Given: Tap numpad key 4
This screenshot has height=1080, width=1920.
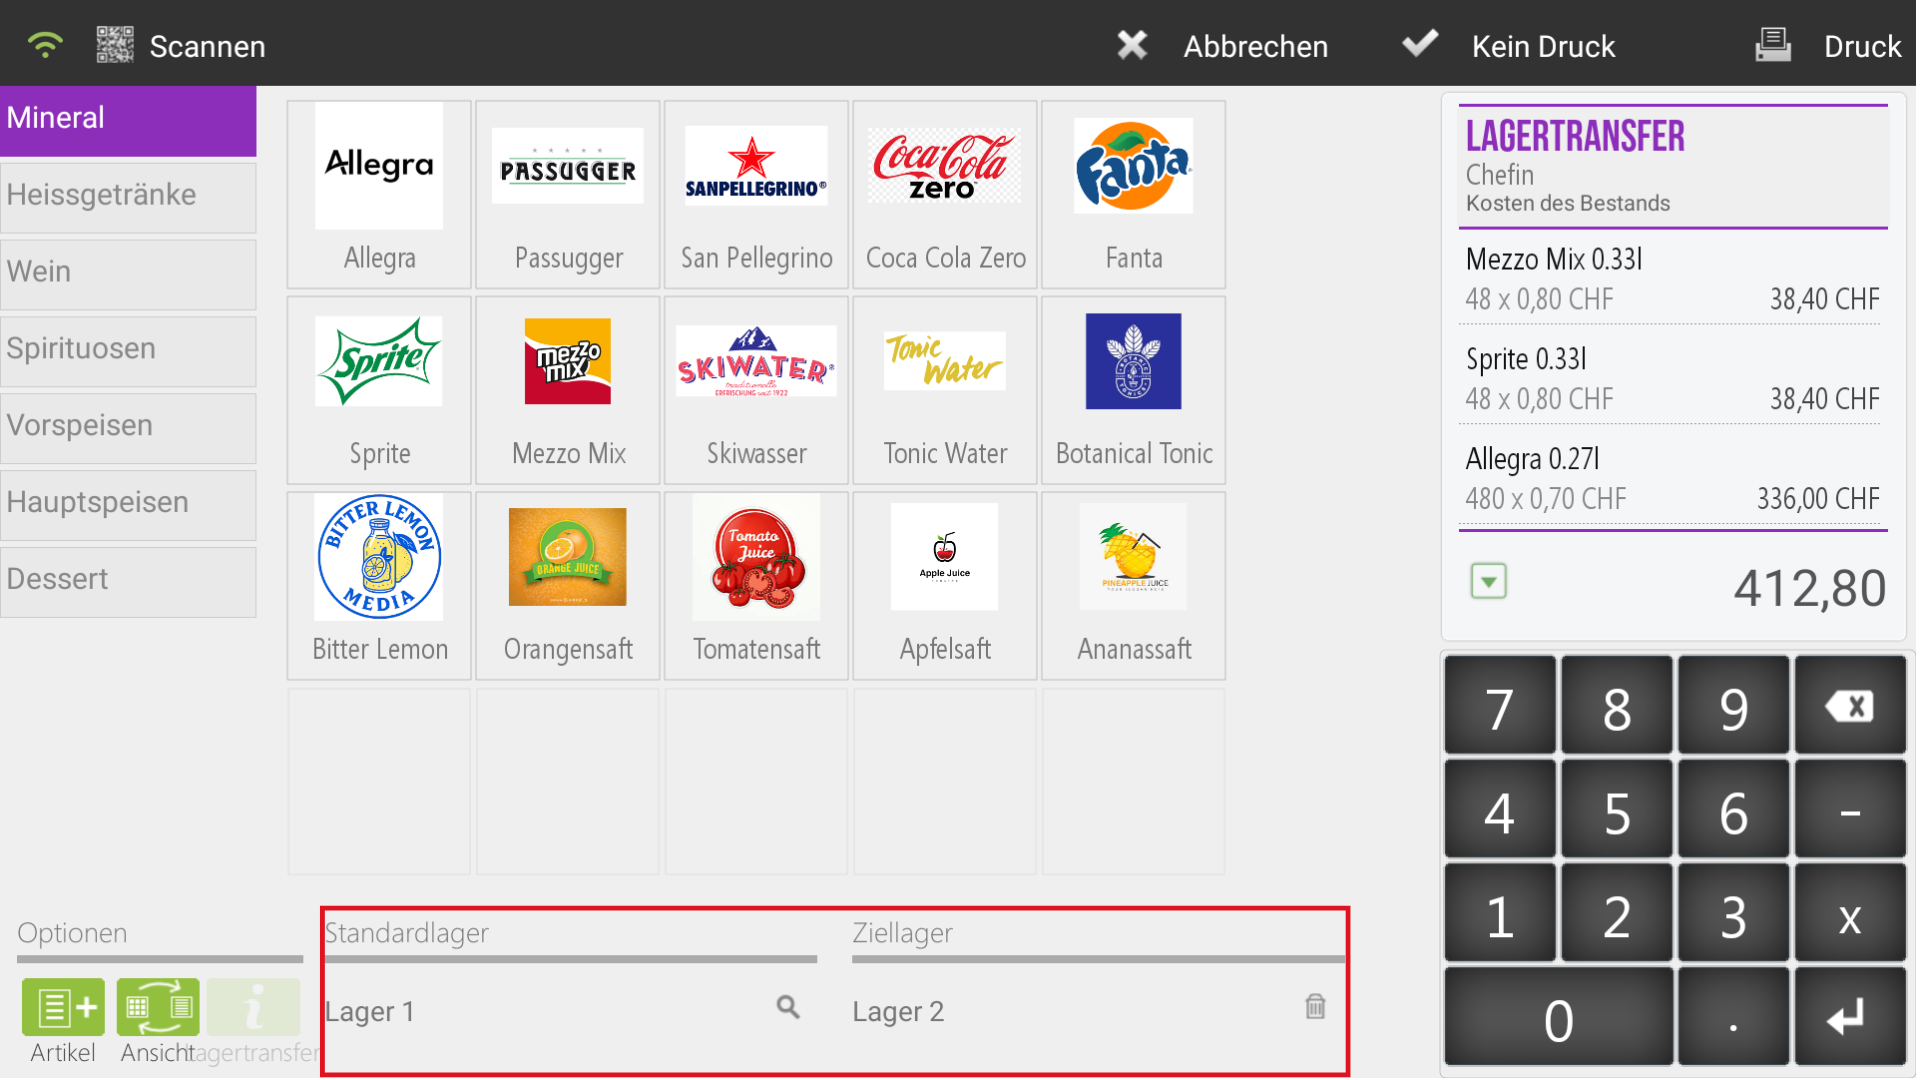Looking at the screenshot, I should [x=1499, y=810].
